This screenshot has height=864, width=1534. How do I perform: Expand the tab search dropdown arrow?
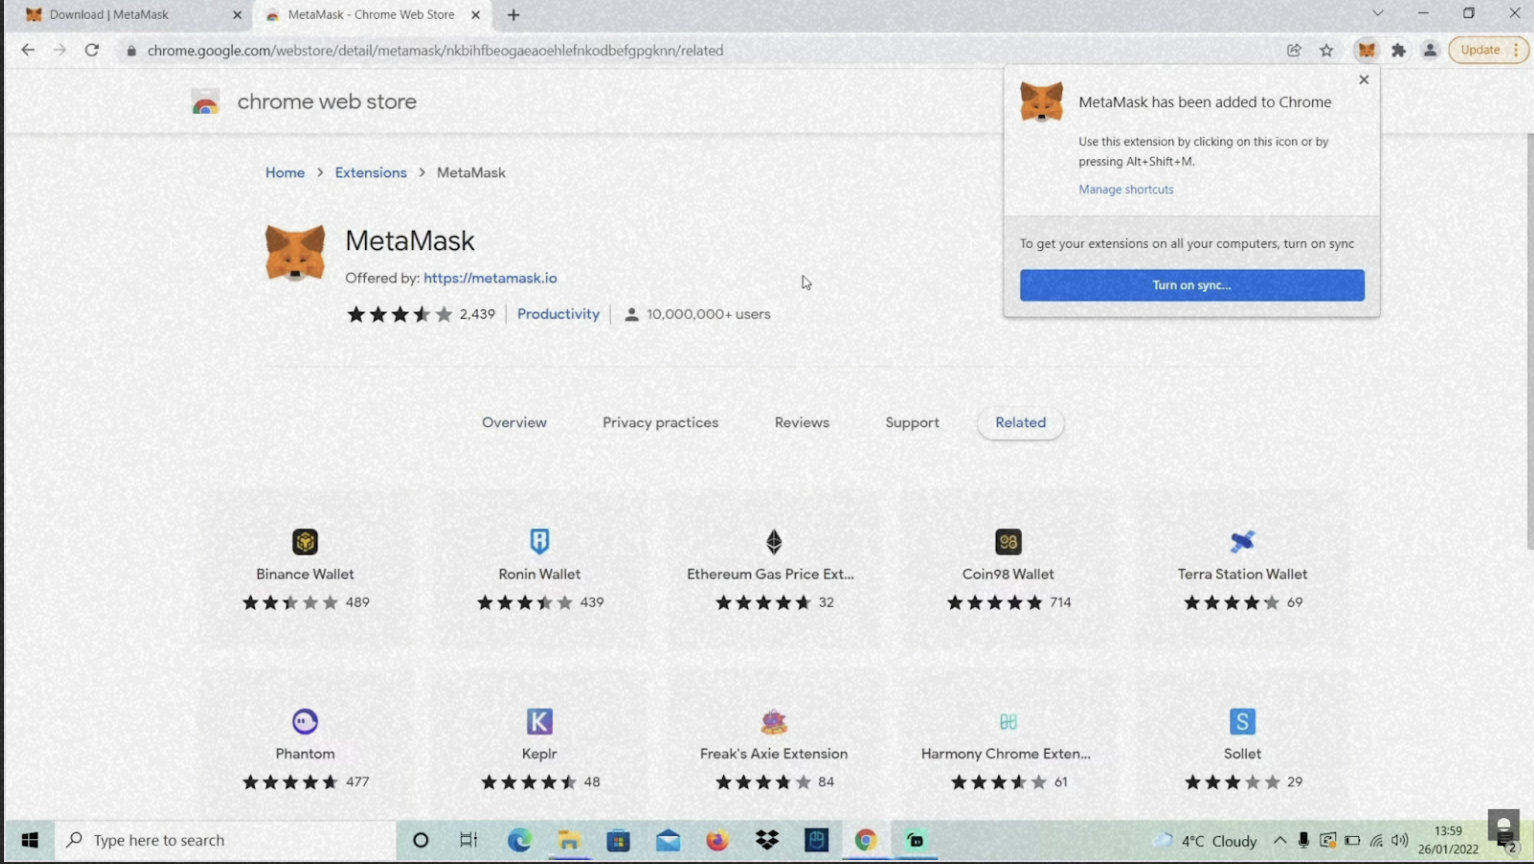coord(1377,14)
